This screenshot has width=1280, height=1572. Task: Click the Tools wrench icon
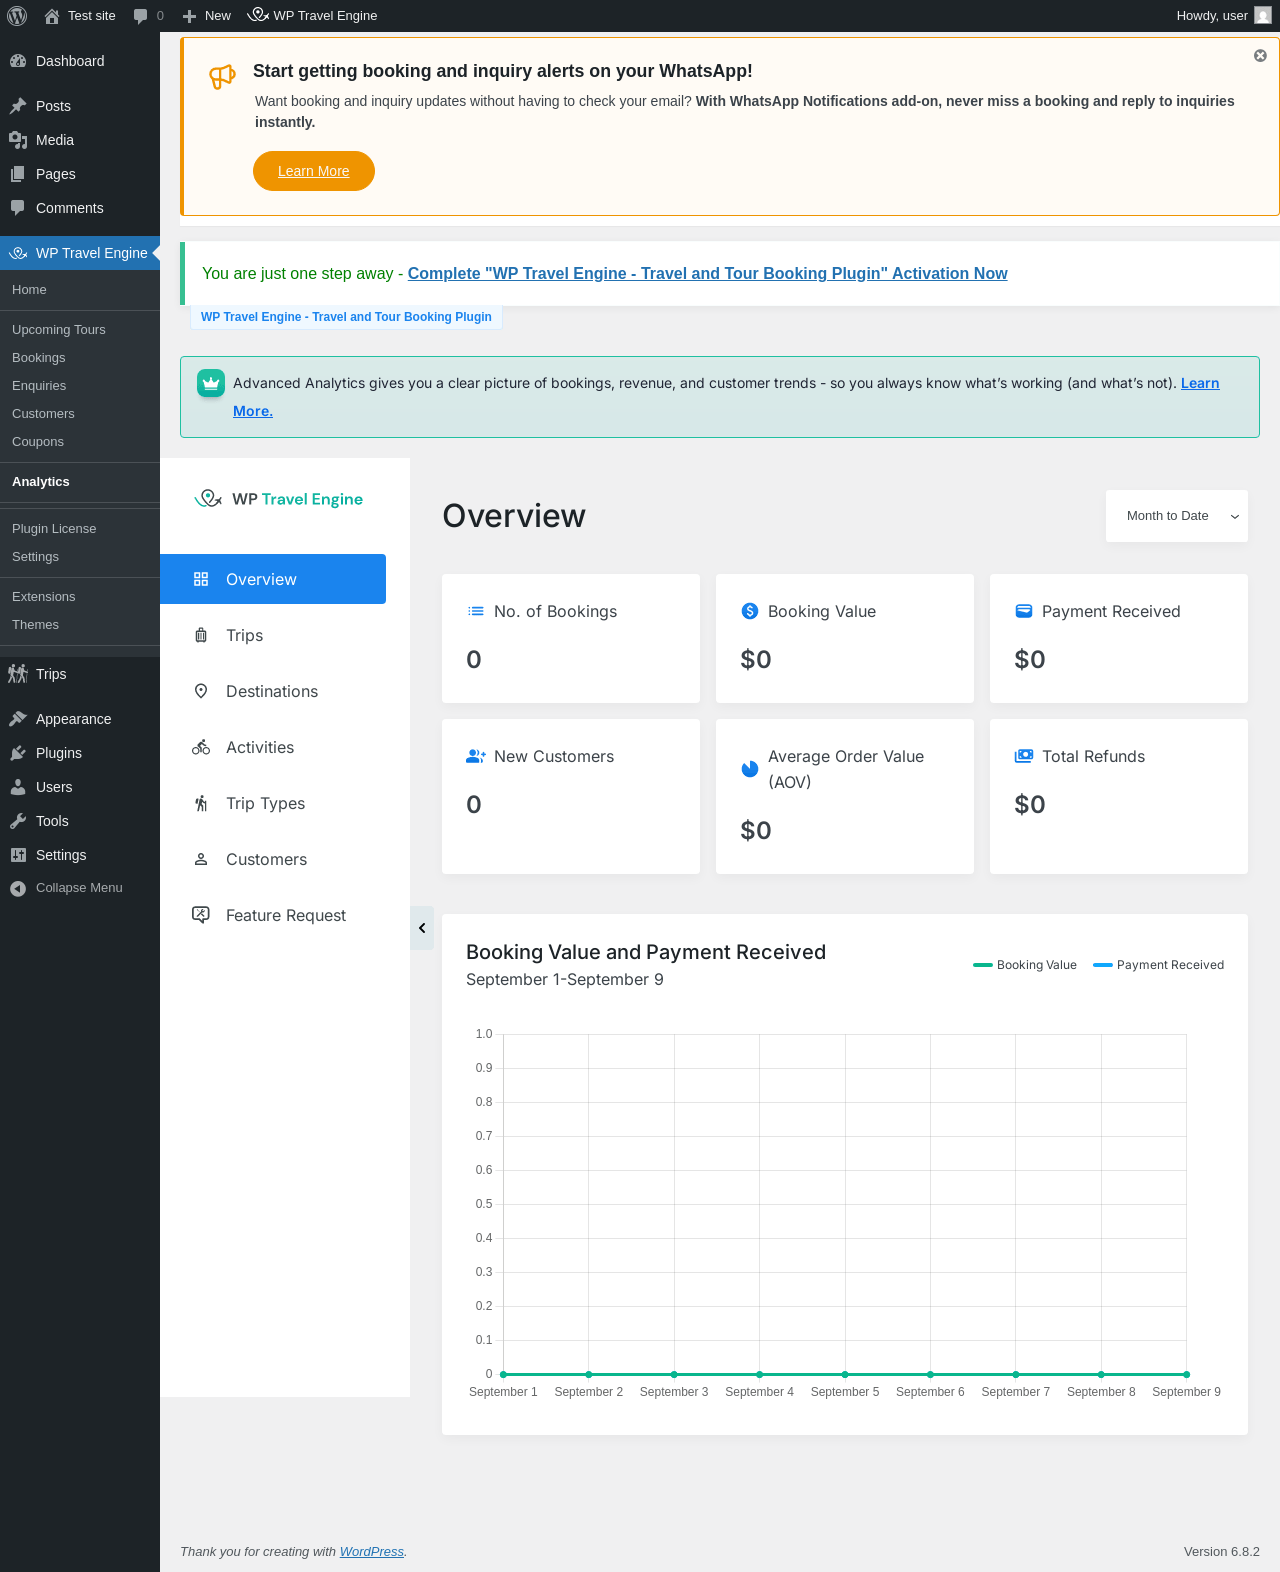point(18,821)
